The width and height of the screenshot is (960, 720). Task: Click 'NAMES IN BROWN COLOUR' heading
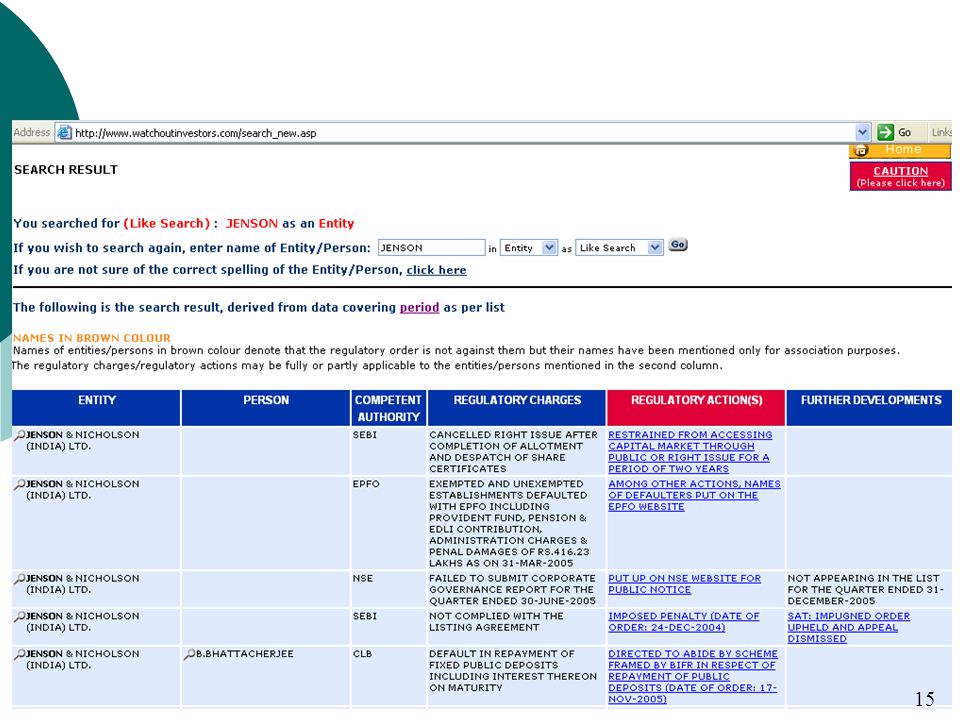click(x=92, y=338)
